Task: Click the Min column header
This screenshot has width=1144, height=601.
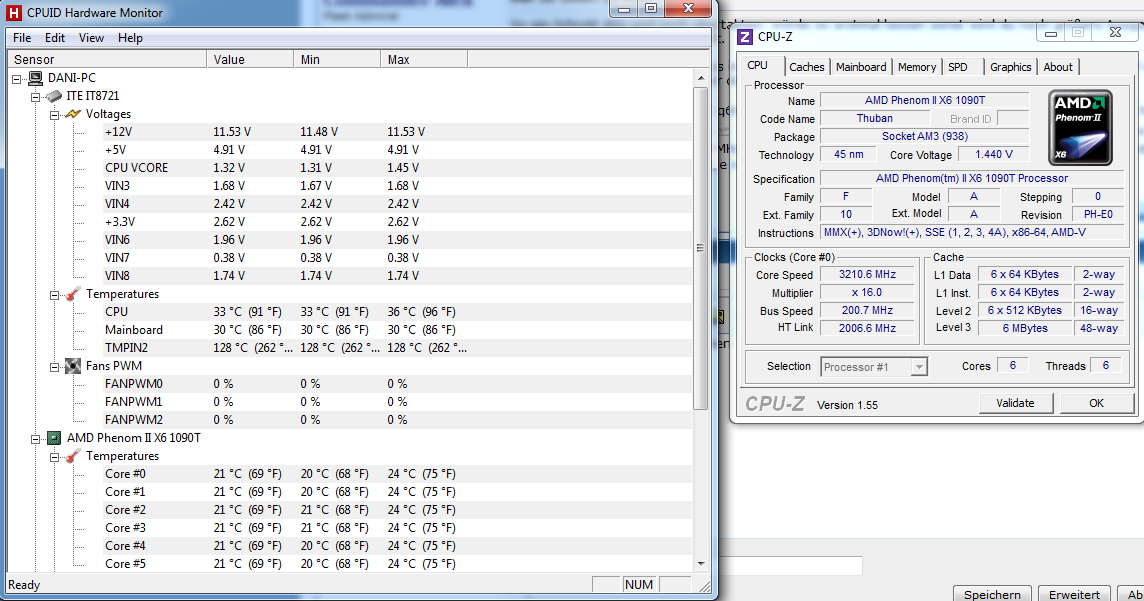Action: pyautogui.click(x=337, y=59)
